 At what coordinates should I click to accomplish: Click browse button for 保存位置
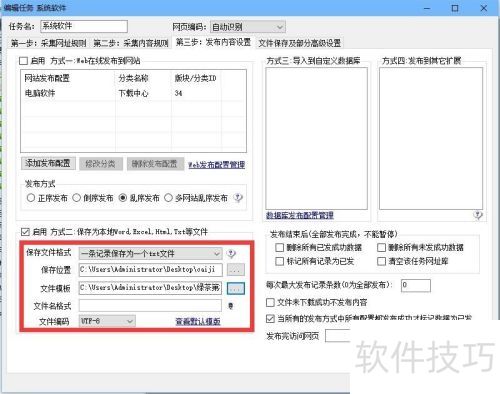[236, 270]
